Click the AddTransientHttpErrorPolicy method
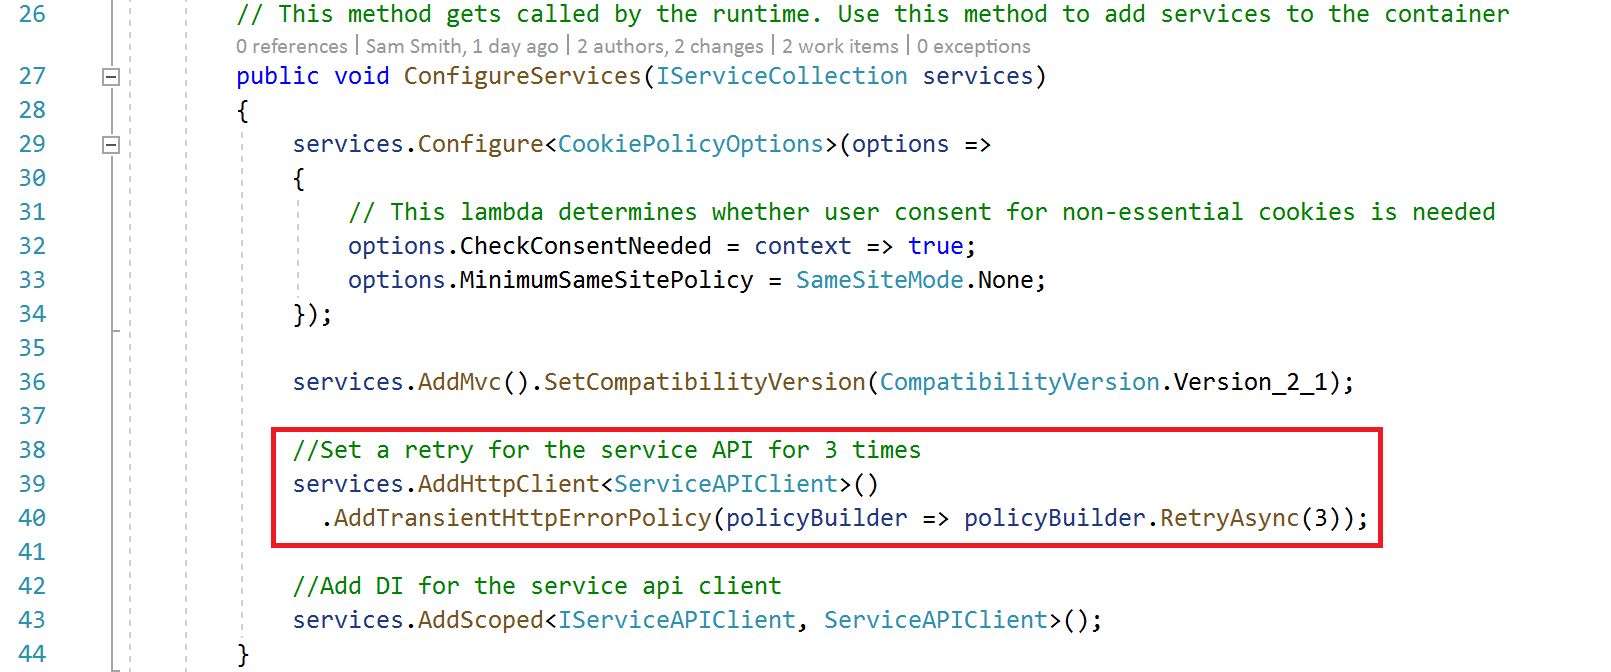Image resolution: width=1611 pixels, height=672 pixels. 522,518
